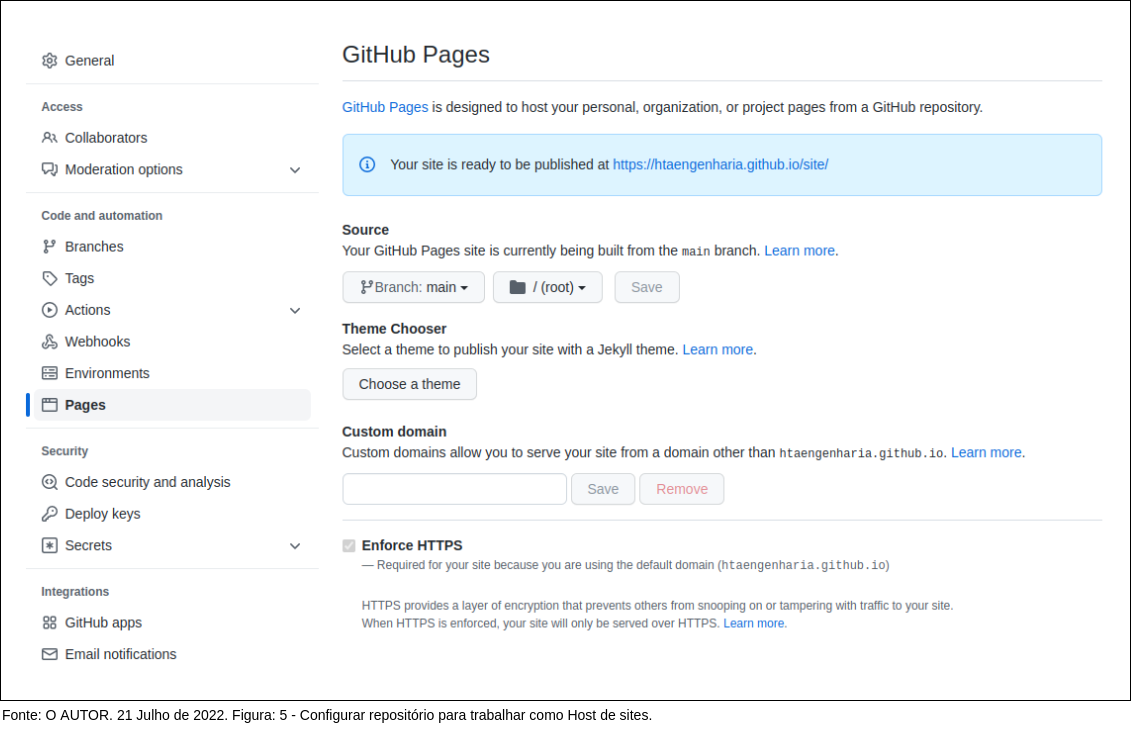This screenshot has width=1131, height=731.
Task: Click the custom domain text field
Action: pyautogui.click(x=454, y=489)
